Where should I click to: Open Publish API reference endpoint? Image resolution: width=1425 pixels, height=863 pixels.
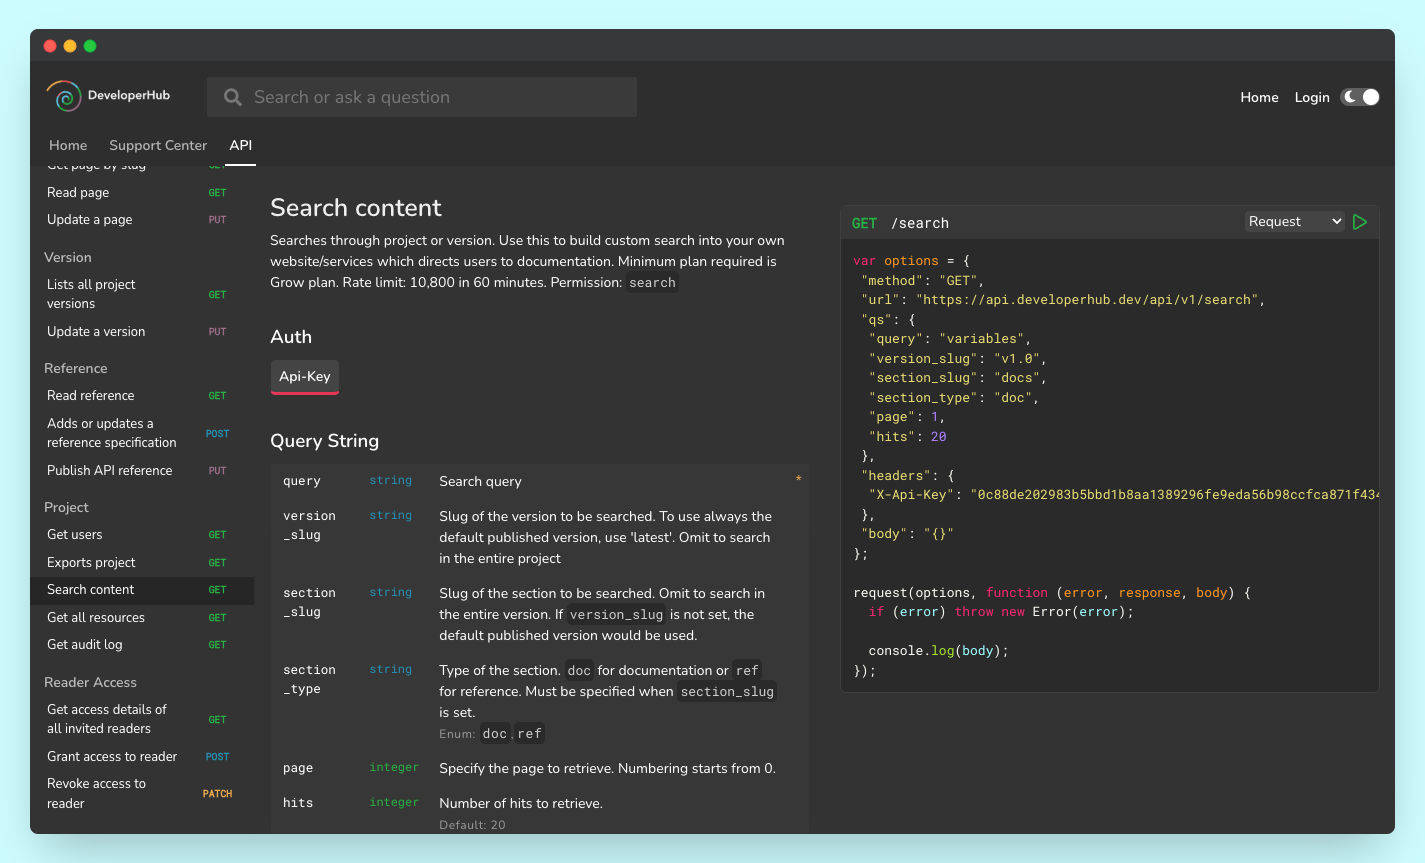click(x=110, y=471)
